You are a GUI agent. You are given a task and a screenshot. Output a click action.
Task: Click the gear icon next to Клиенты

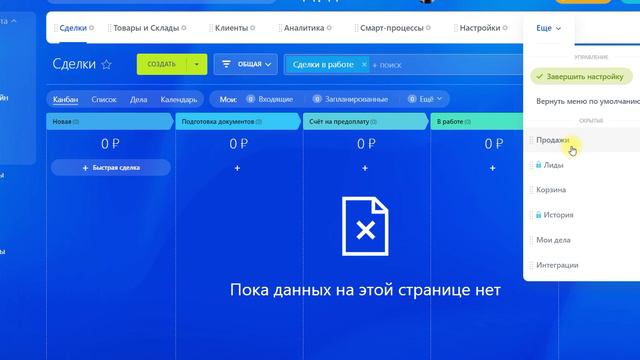[x=253, y=28]
